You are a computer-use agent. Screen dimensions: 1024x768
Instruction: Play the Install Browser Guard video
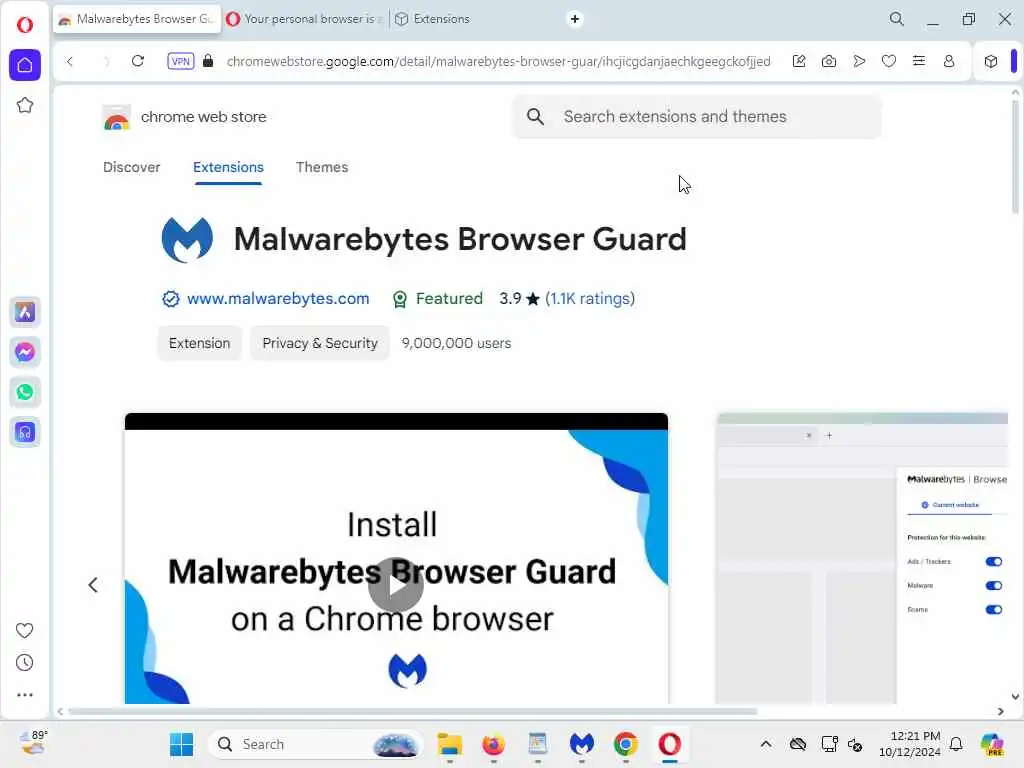tap(396, 584)
